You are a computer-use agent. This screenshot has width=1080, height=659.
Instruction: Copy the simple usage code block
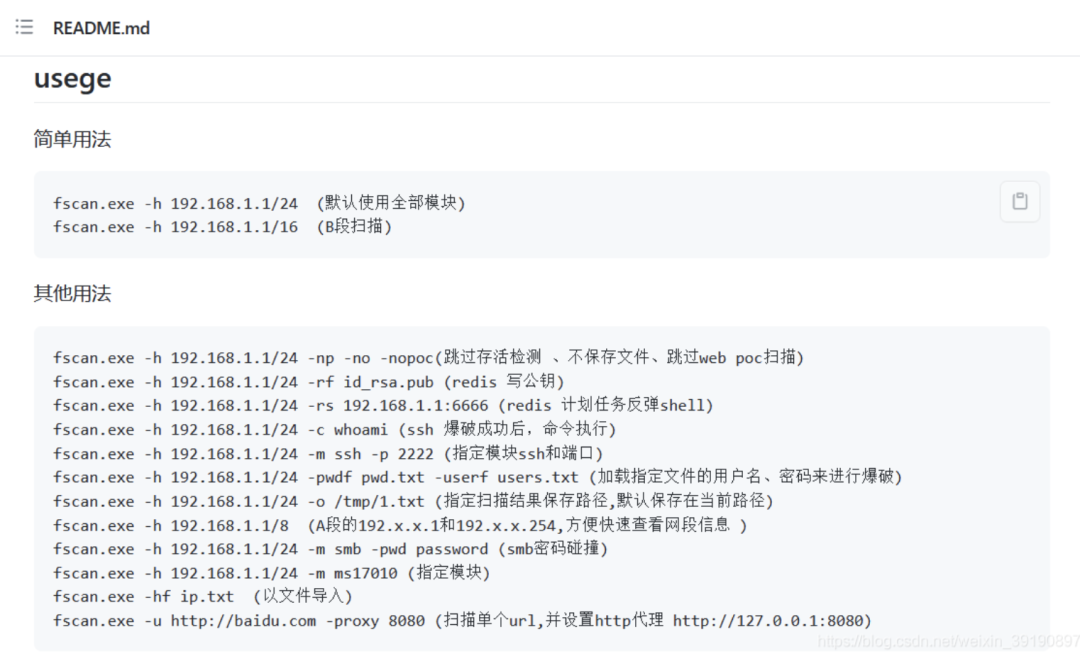click(x=1019, y=201)
